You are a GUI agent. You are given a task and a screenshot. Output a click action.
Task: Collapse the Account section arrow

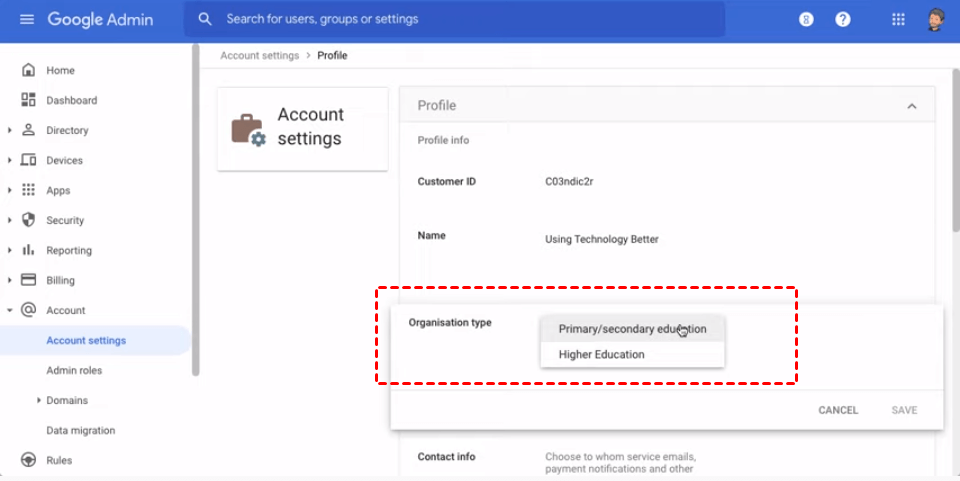pyautogui.click(x=10, y=310)
